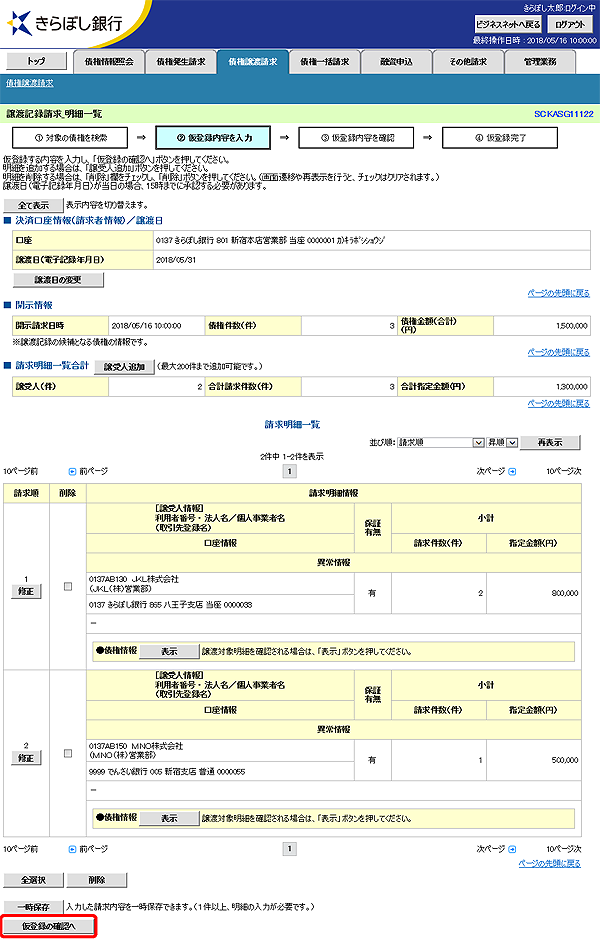The width and height of the screenshot is (600, 942).
Task: Click the 仮登録の確認へ button
Action: (x=49, y=926)
